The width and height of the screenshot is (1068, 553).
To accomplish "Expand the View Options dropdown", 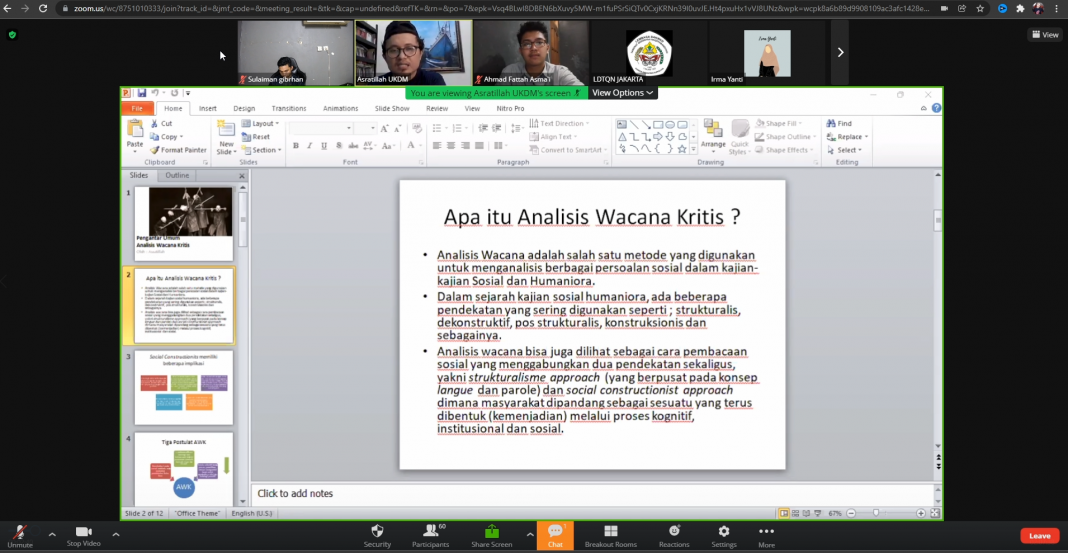I will (622, 93).
